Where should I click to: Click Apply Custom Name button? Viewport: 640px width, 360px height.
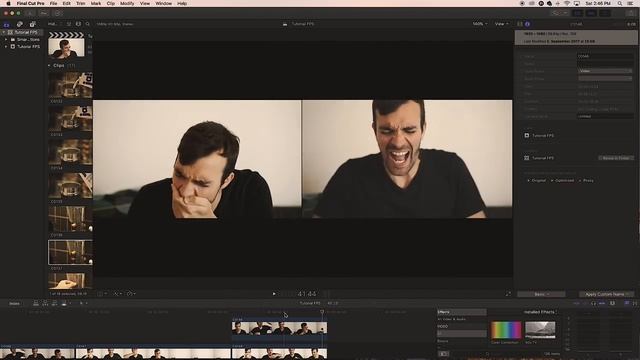606,294
